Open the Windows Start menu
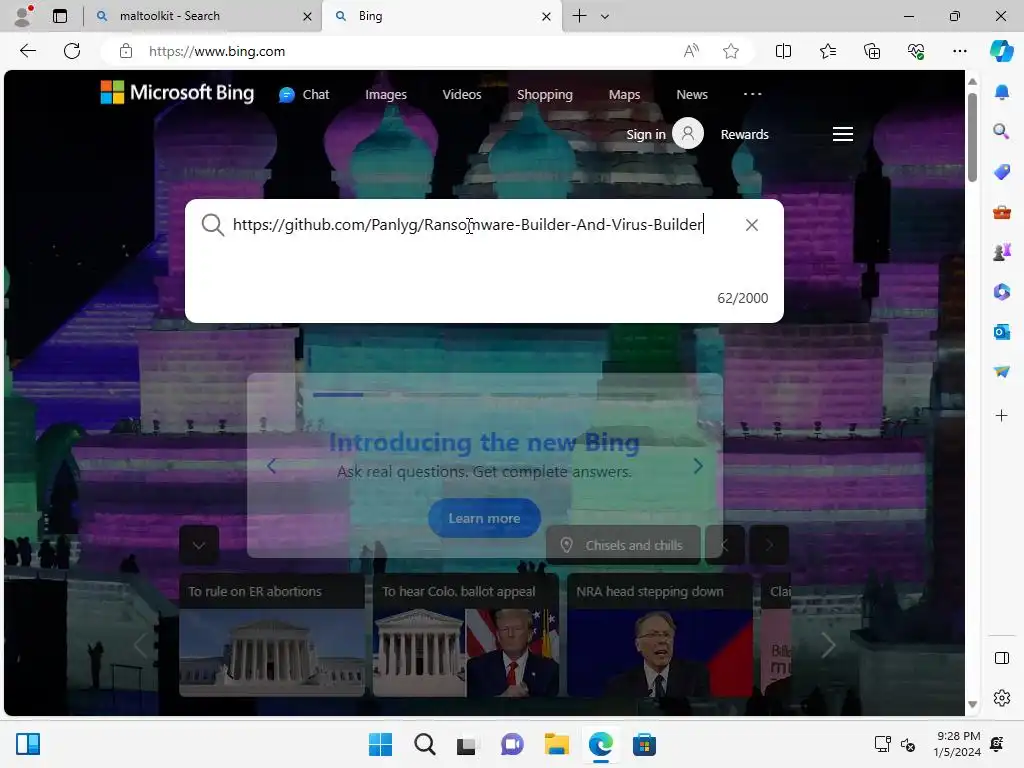1024x768 pixels. pos(380,744)
